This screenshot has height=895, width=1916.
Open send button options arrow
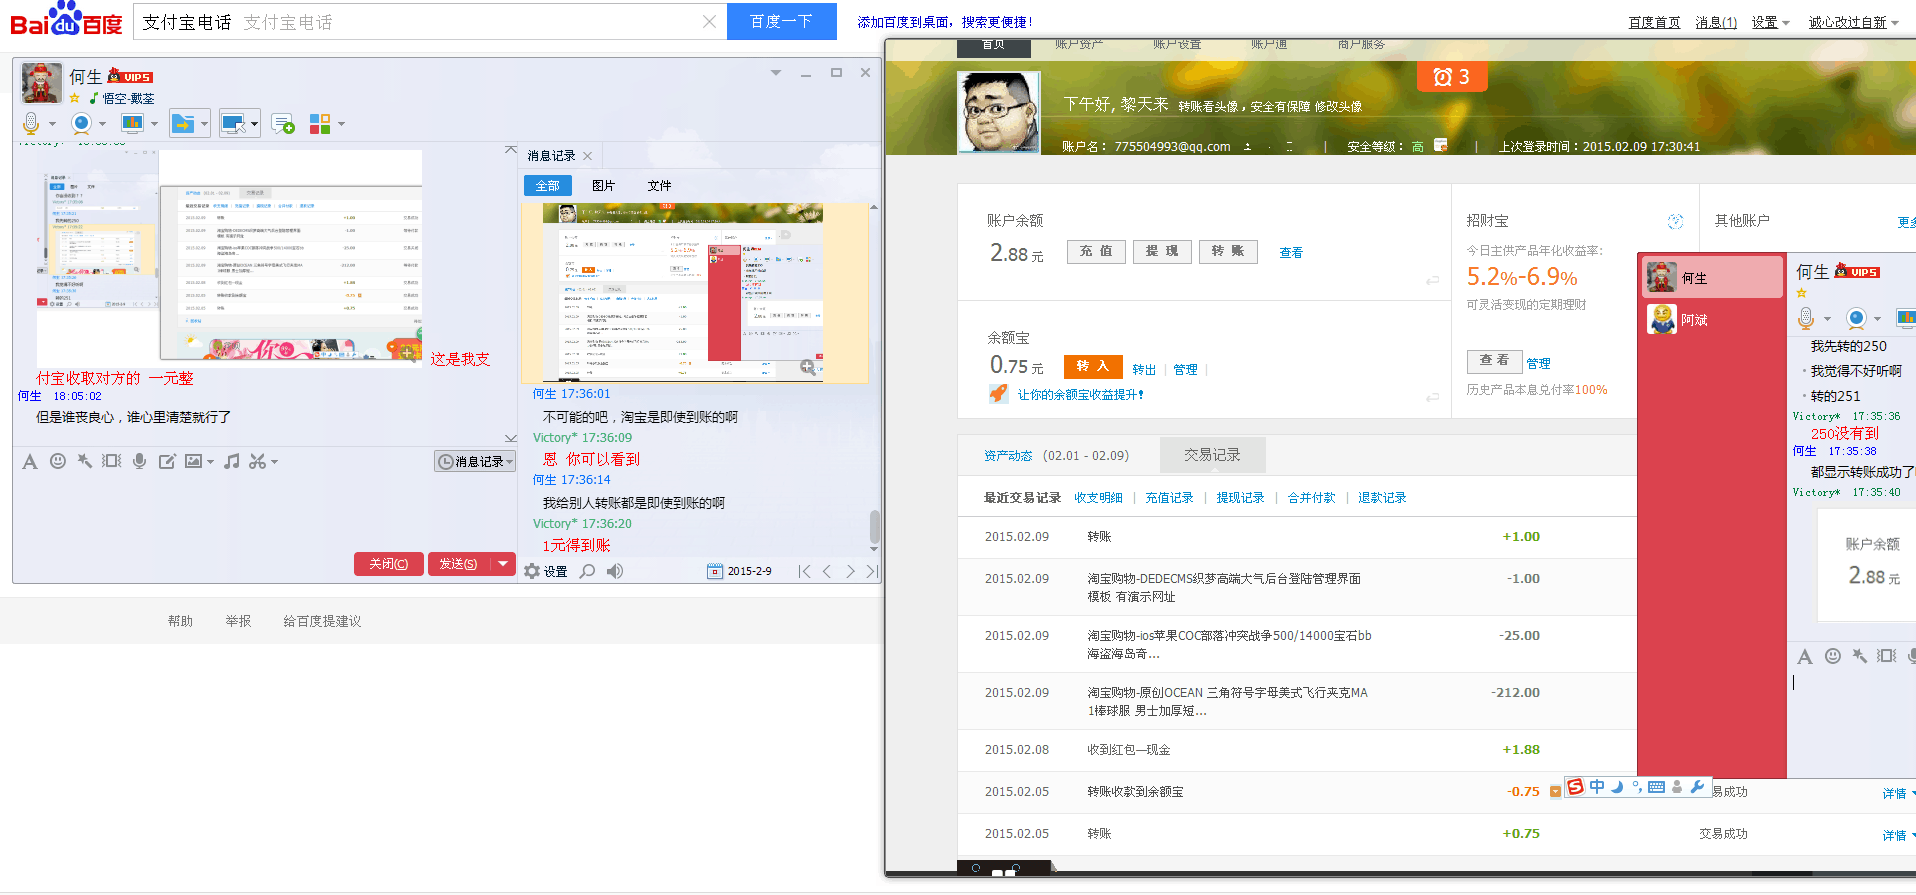503,564
